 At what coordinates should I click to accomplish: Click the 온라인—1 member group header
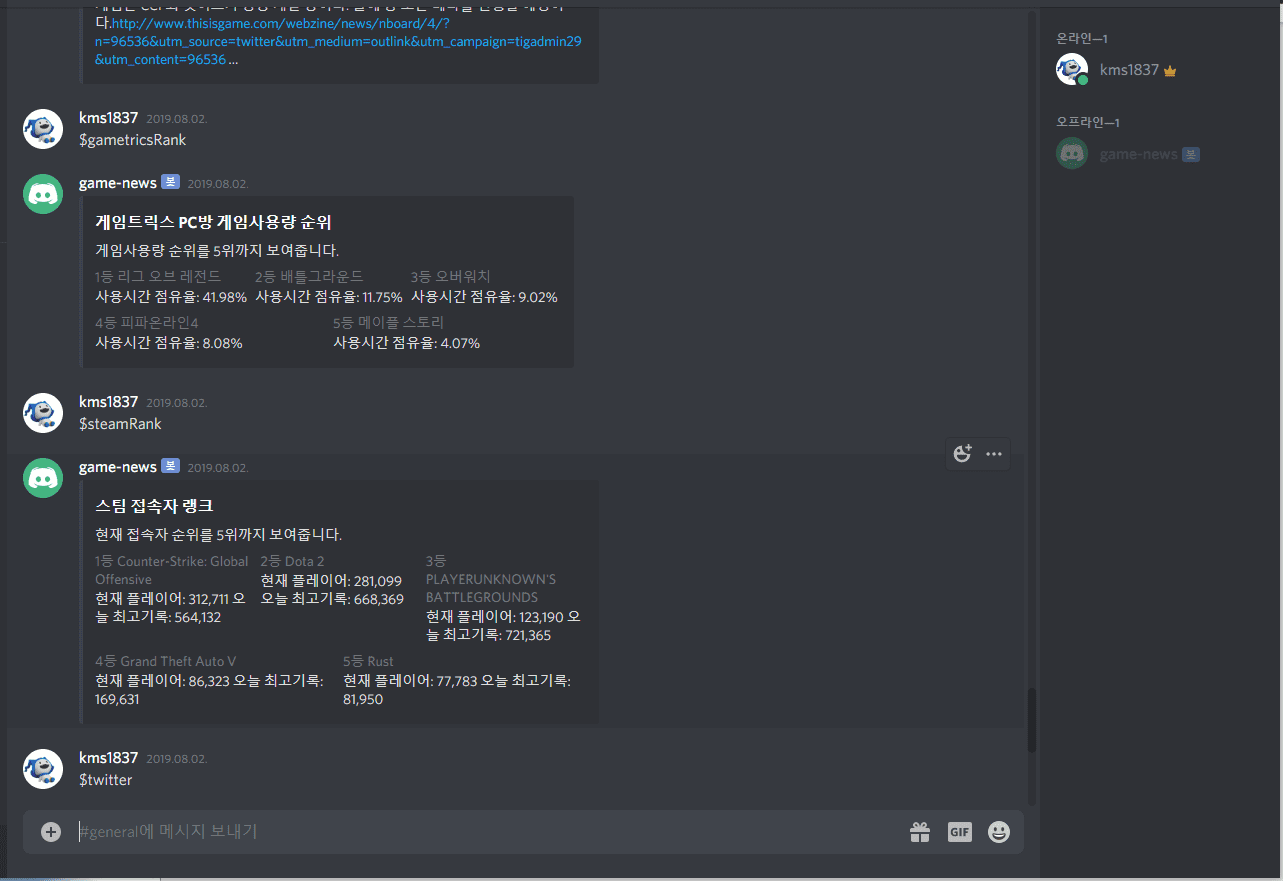[1082, 38]
